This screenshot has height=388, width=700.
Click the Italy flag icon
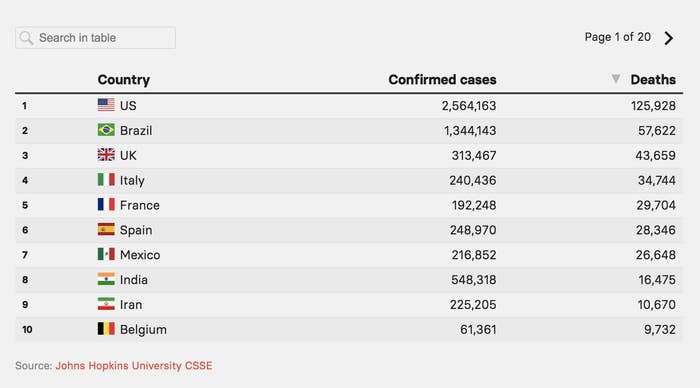(106, 179)
